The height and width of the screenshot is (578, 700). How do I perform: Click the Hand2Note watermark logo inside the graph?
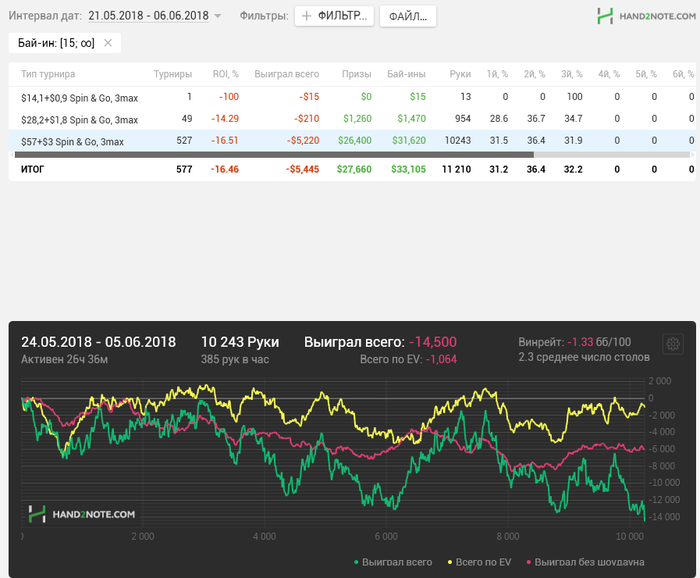point(81,514)
